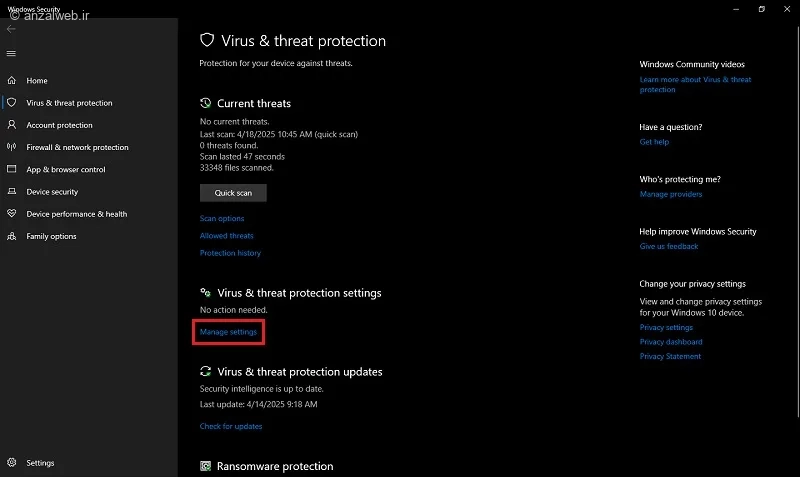Select Virus & threat protection sidebar item
800x477 pixels.
(69, 103)
